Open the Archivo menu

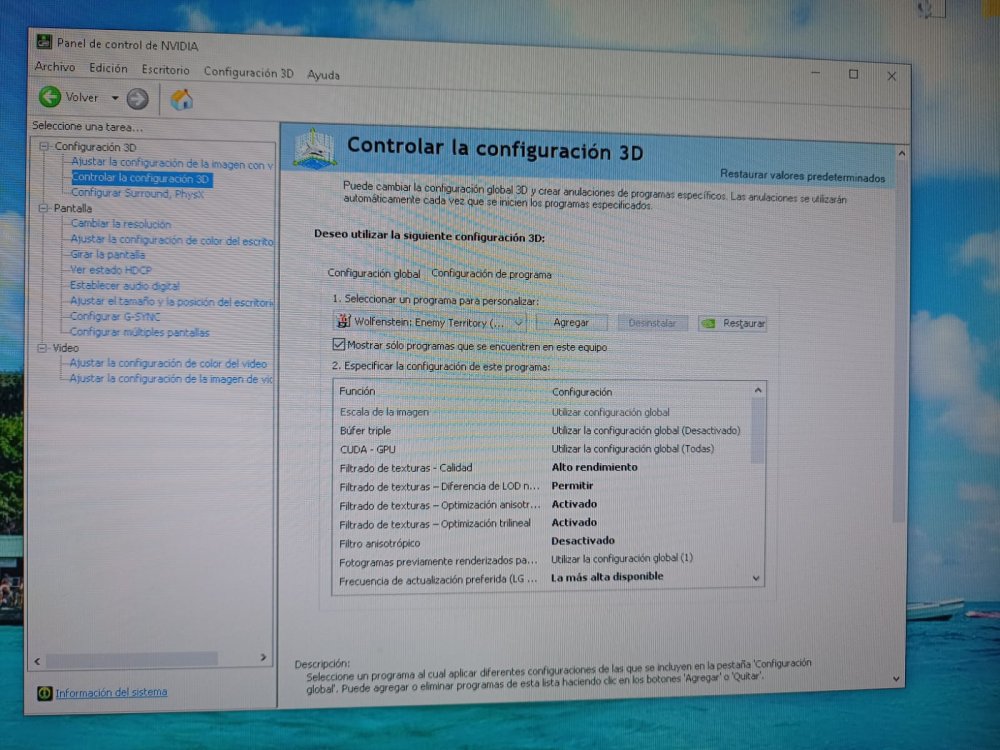[x=55, y=66]
